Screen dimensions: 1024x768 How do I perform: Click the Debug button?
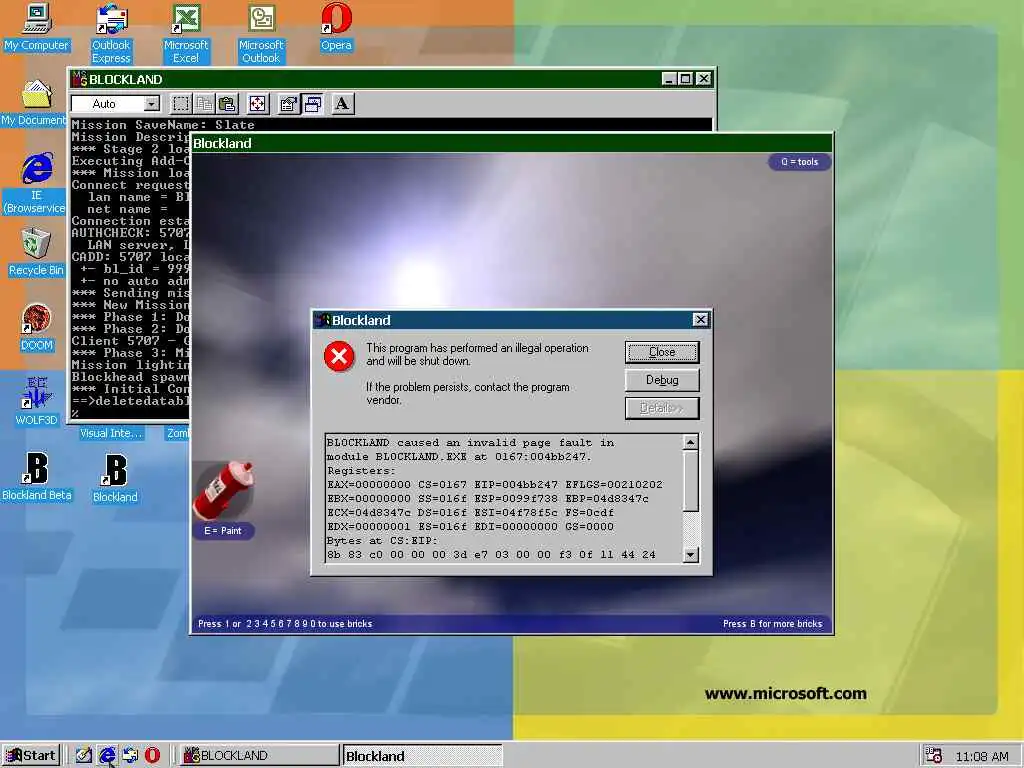click(662, 380)
